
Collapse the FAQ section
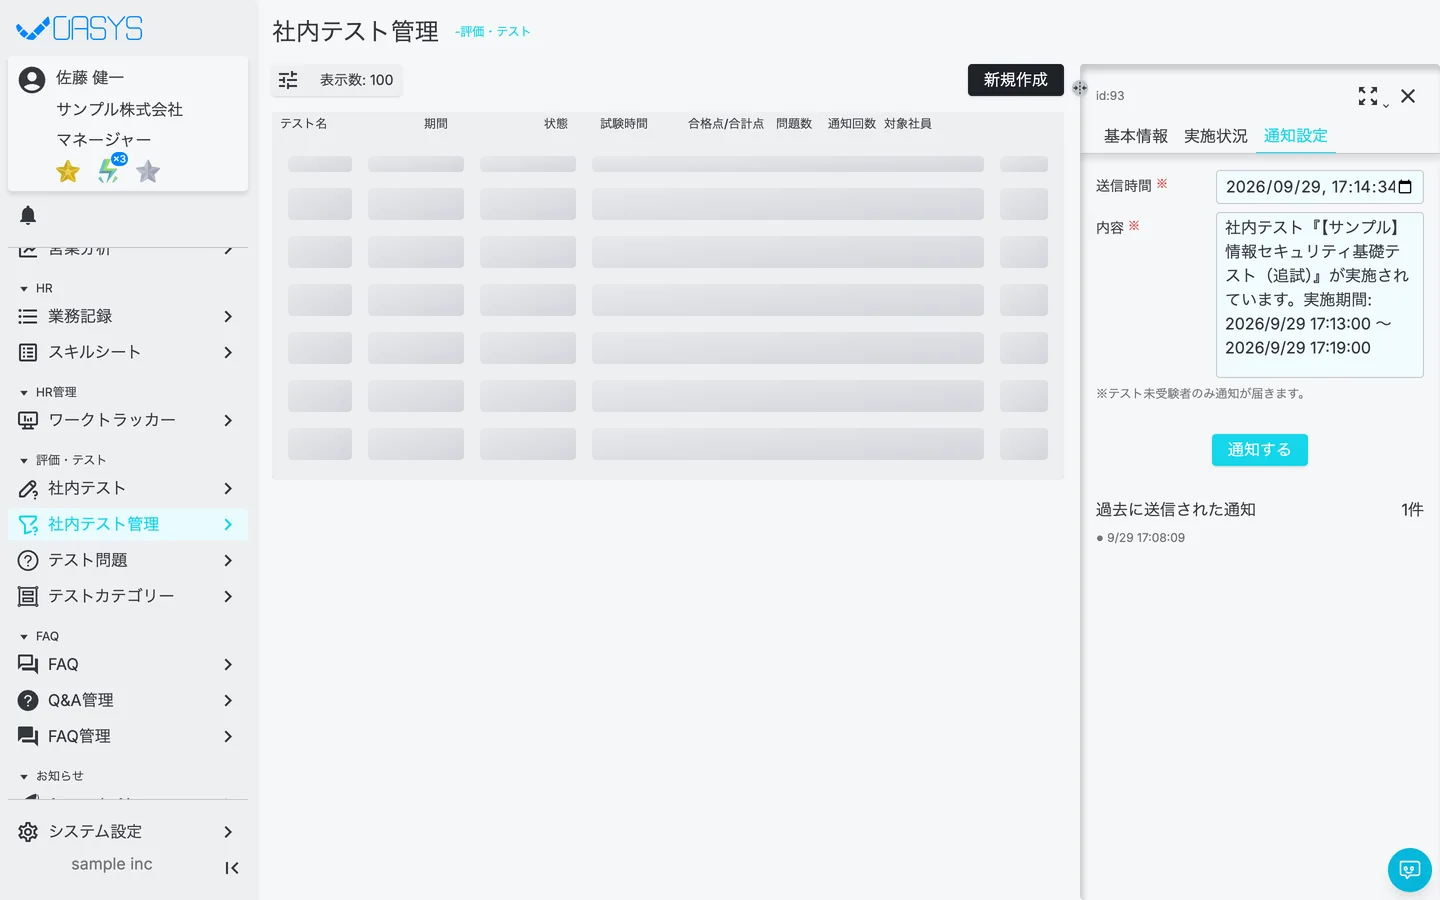[x=24, y=637]
